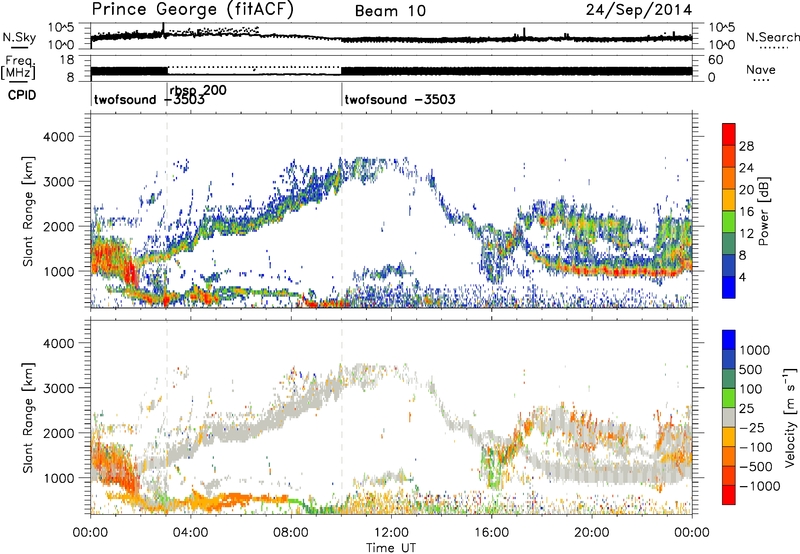Pick the light green segment of power colorbar

tap(729, 221)
